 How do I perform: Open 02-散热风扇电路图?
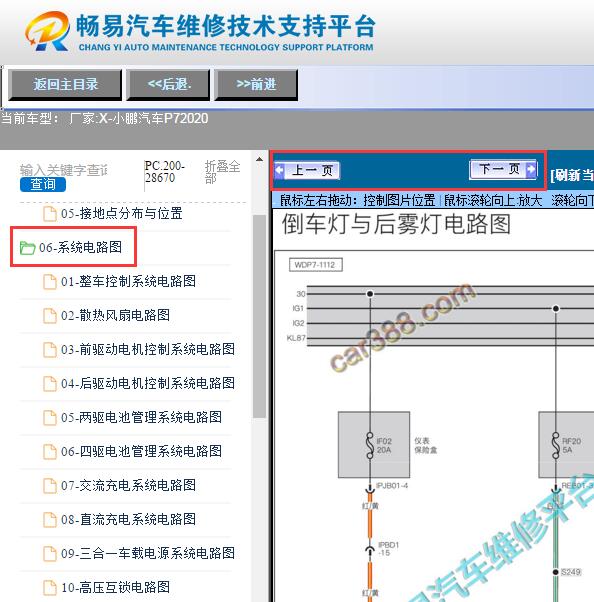(x=115, y=316)
